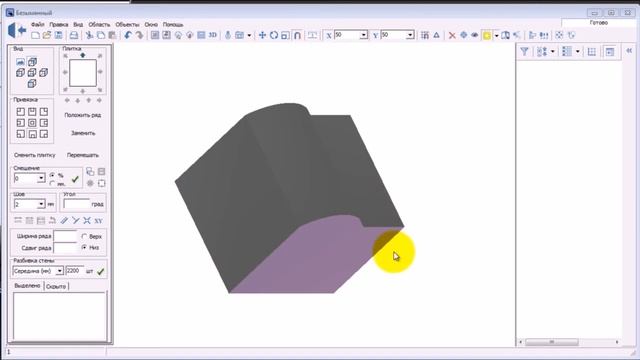Switch to 3D view mode icon
The height and width of the screenshot is (360, 640).
[213, 36]
